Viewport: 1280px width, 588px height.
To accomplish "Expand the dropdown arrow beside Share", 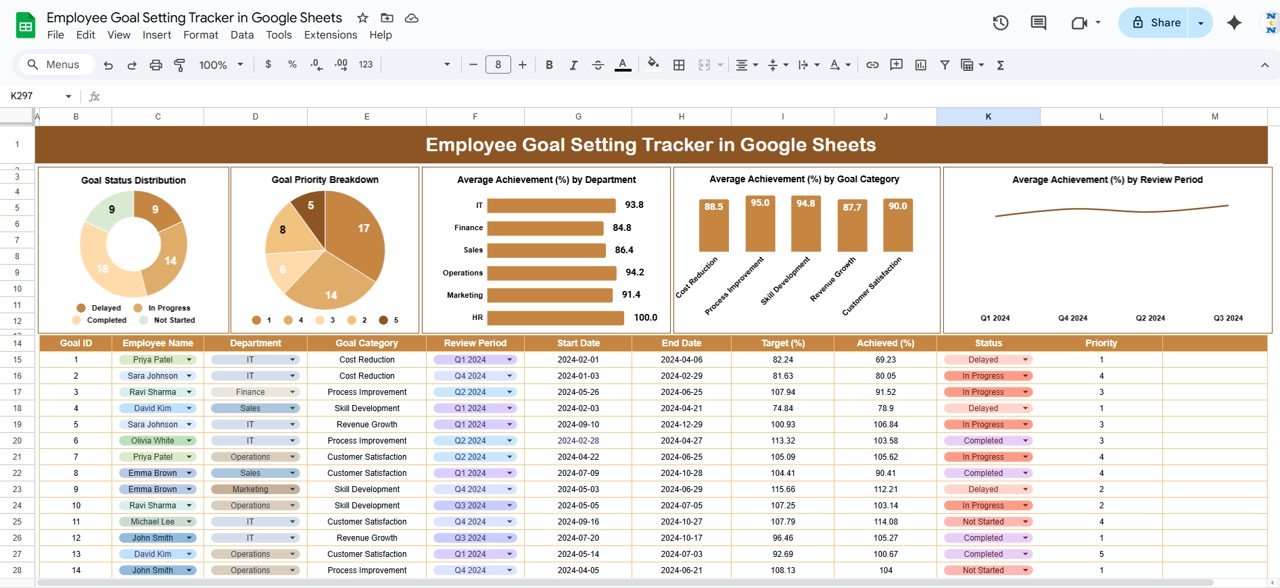I will tap(1200, 23).
